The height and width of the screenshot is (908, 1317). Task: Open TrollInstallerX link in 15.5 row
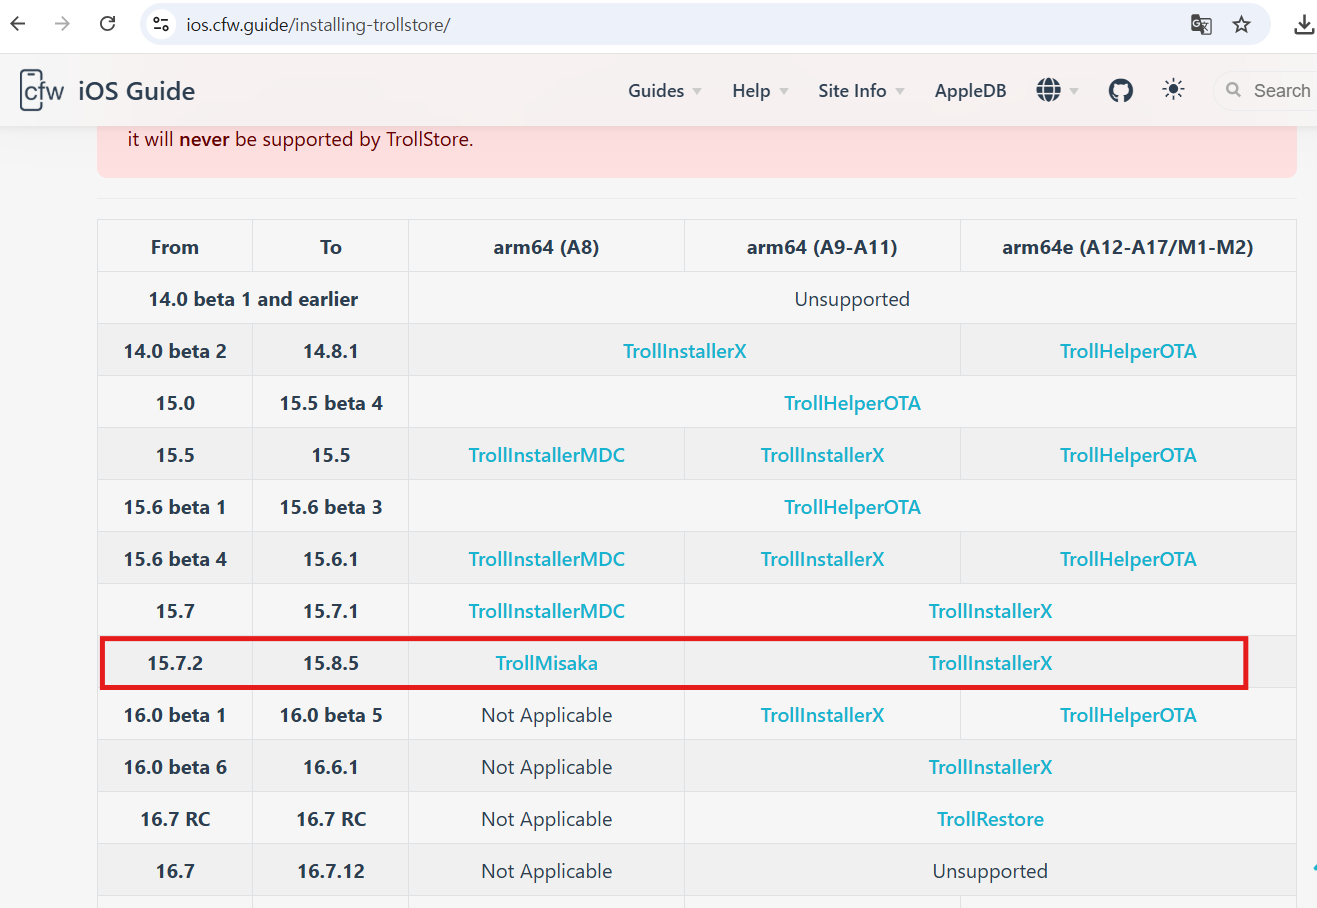(822, 455)
